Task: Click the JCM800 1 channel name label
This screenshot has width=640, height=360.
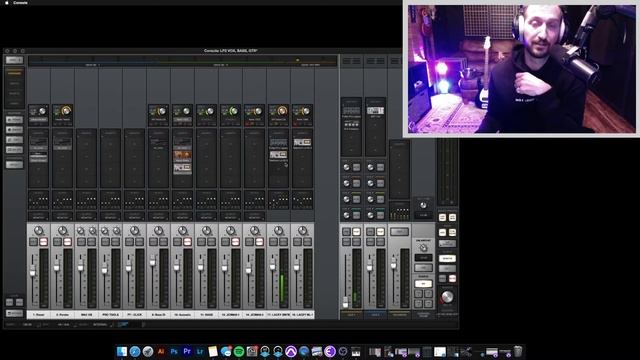Action: pos(231,315)
